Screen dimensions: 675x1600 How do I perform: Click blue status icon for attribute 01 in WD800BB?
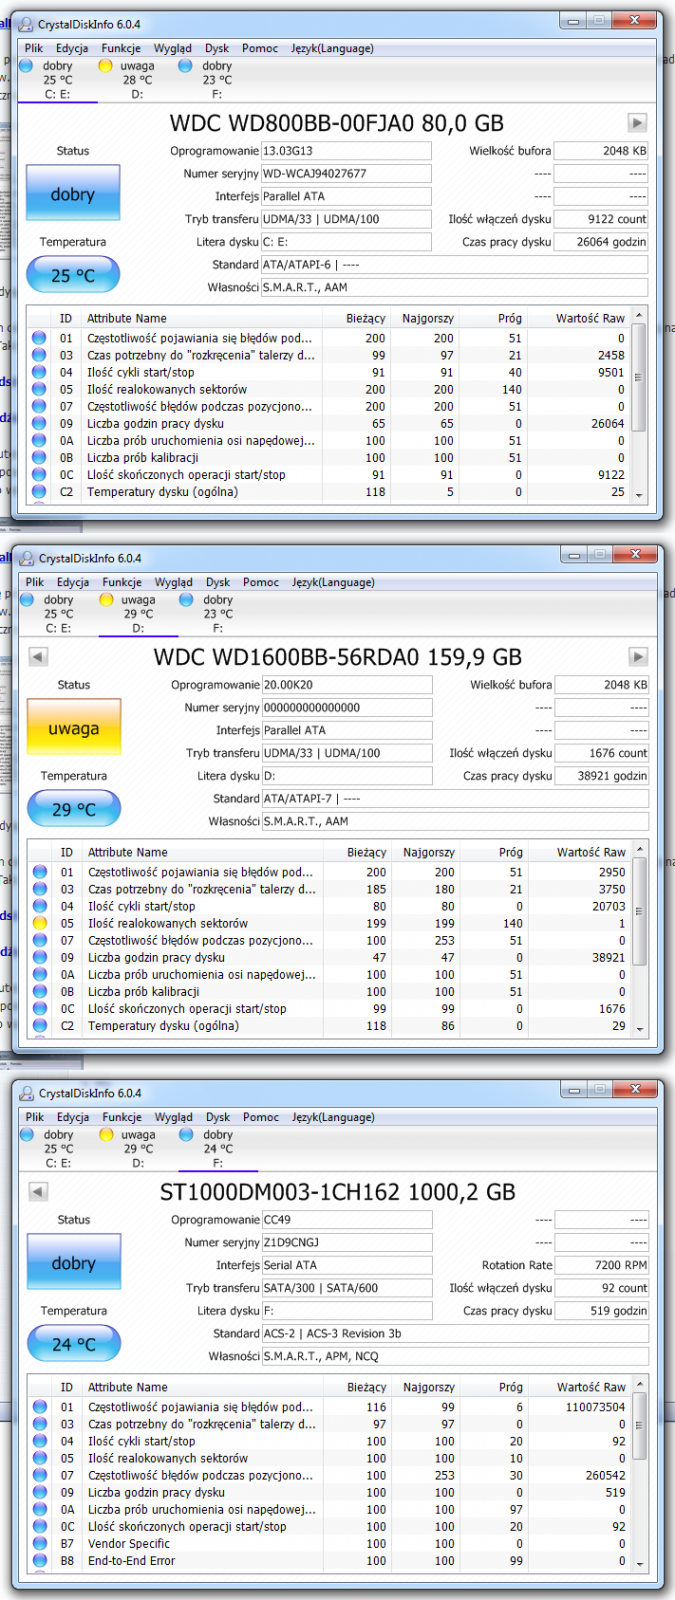39,338
